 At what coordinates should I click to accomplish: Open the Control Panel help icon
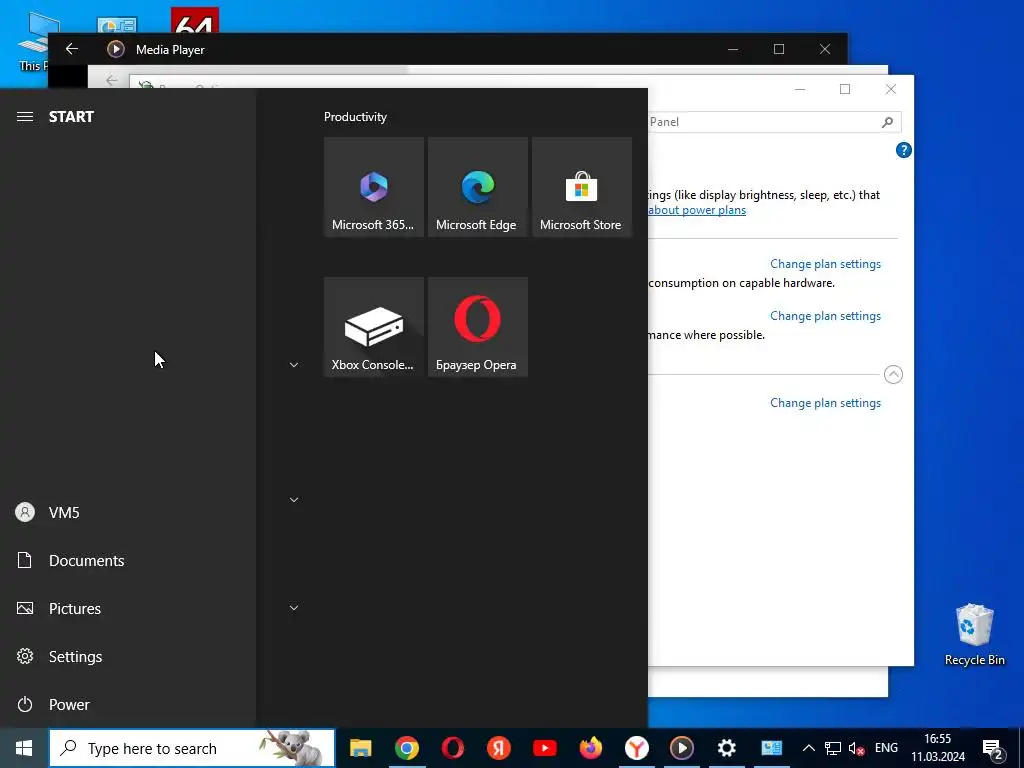point(903,150)
